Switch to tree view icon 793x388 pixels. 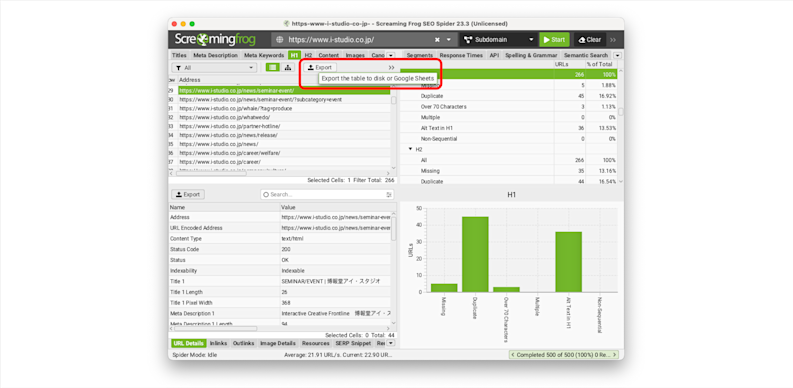click(288, 67)
